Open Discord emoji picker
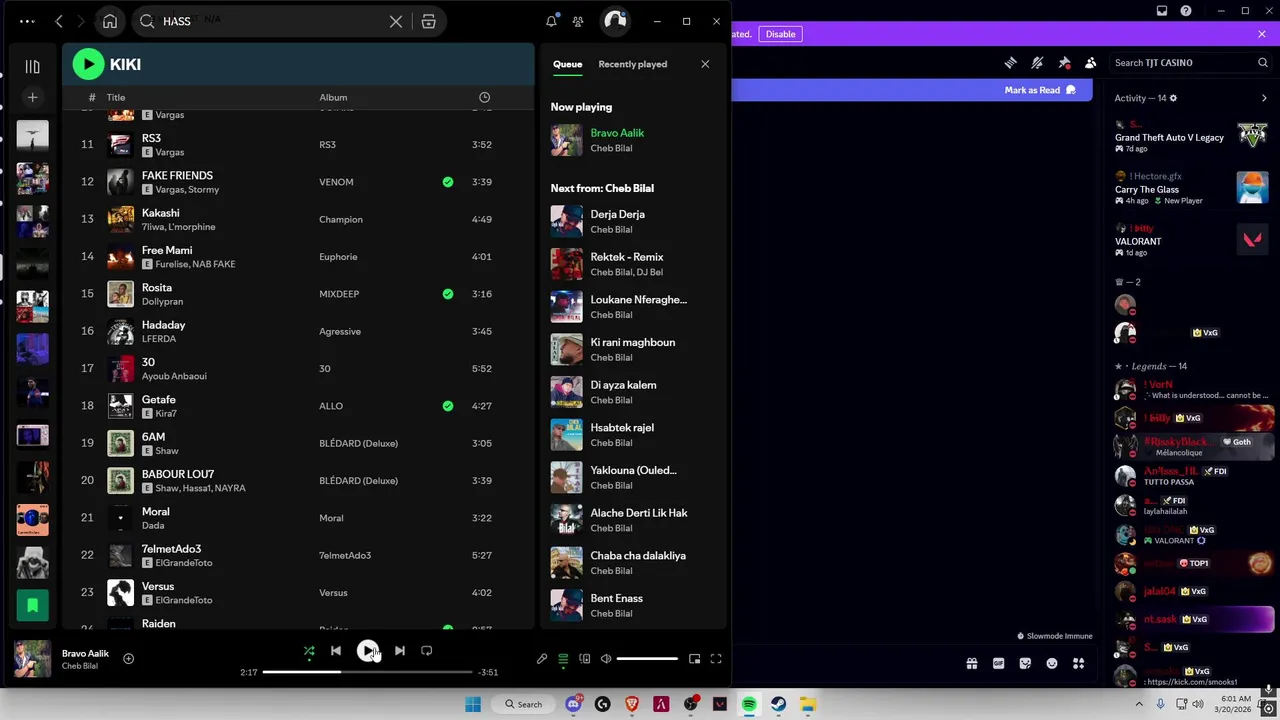 click(x=1052, y=663)
